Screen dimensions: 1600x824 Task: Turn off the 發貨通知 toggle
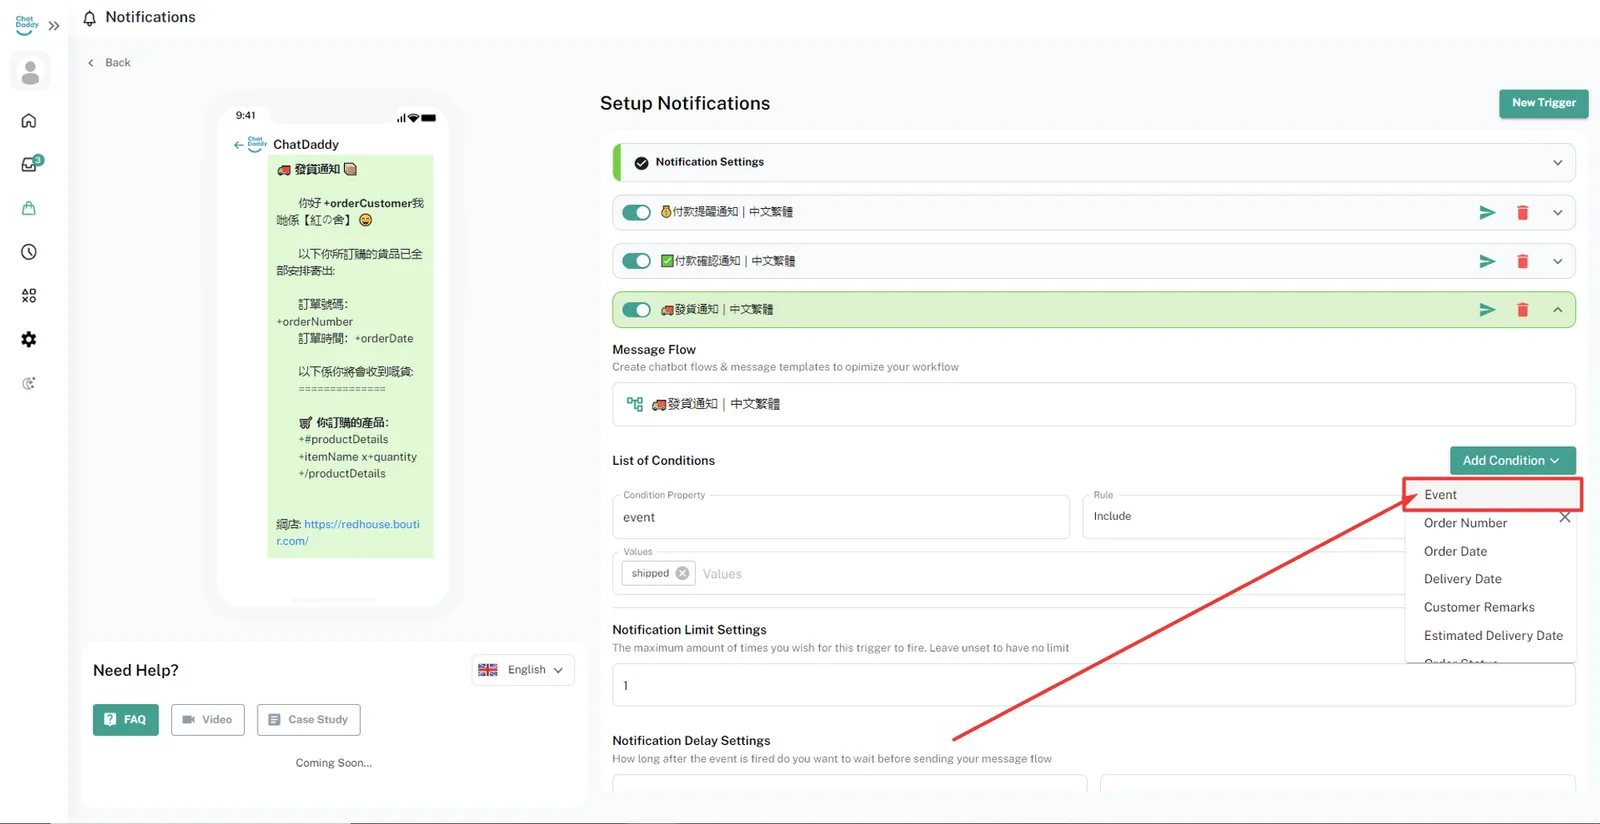(636, 310)
